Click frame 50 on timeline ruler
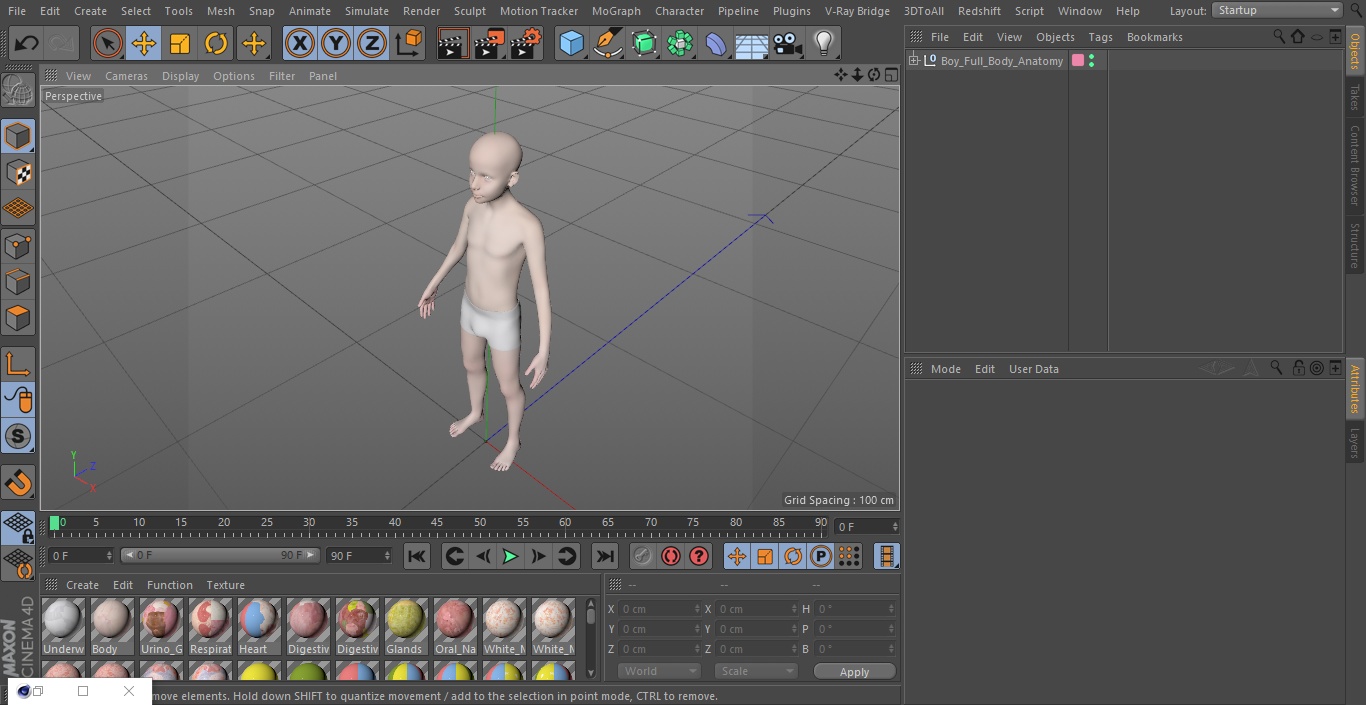Viewport: 1366px width, 705px height. [x=480, y=523]
